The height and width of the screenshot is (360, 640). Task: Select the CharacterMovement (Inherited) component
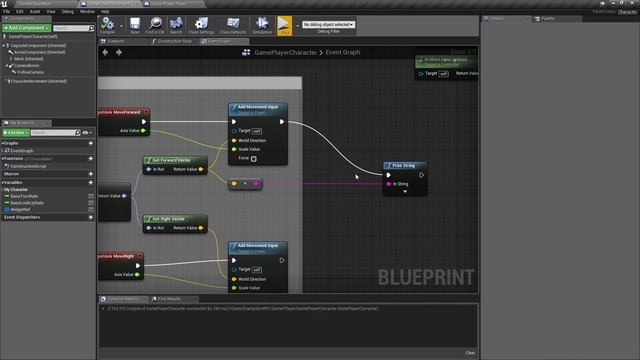38,81
